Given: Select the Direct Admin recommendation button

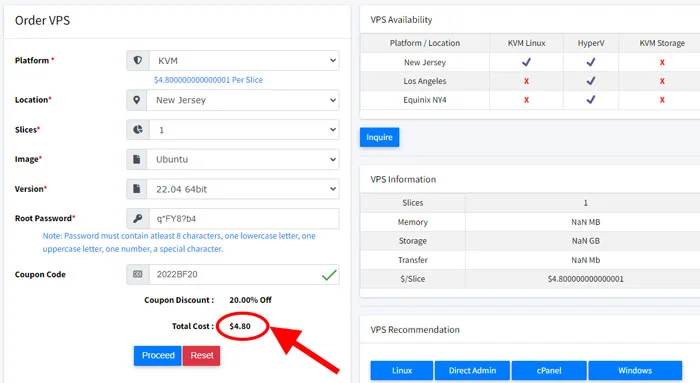Looking at the screenshot, I should pos(472,371).
